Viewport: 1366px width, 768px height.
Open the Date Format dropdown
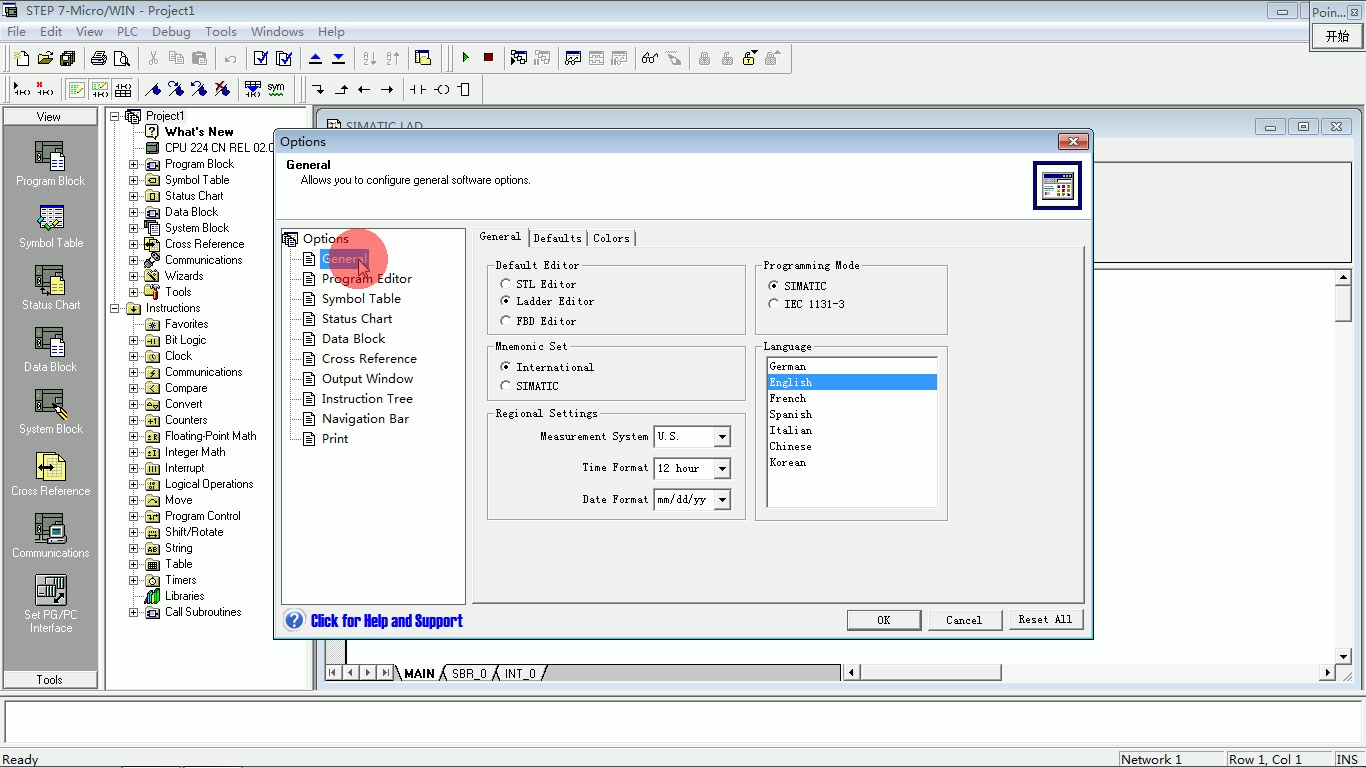click(722, 499)
